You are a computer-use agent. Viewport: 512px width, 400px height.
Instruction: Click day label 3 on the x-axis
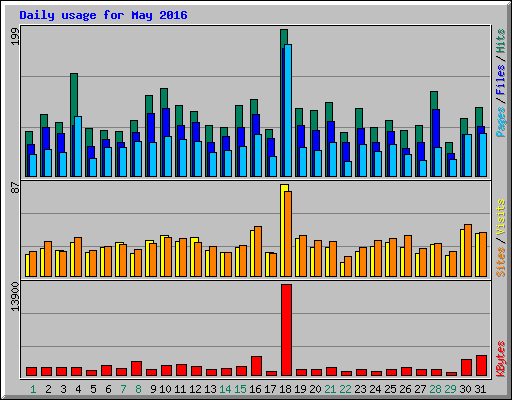tap(63, 389)
